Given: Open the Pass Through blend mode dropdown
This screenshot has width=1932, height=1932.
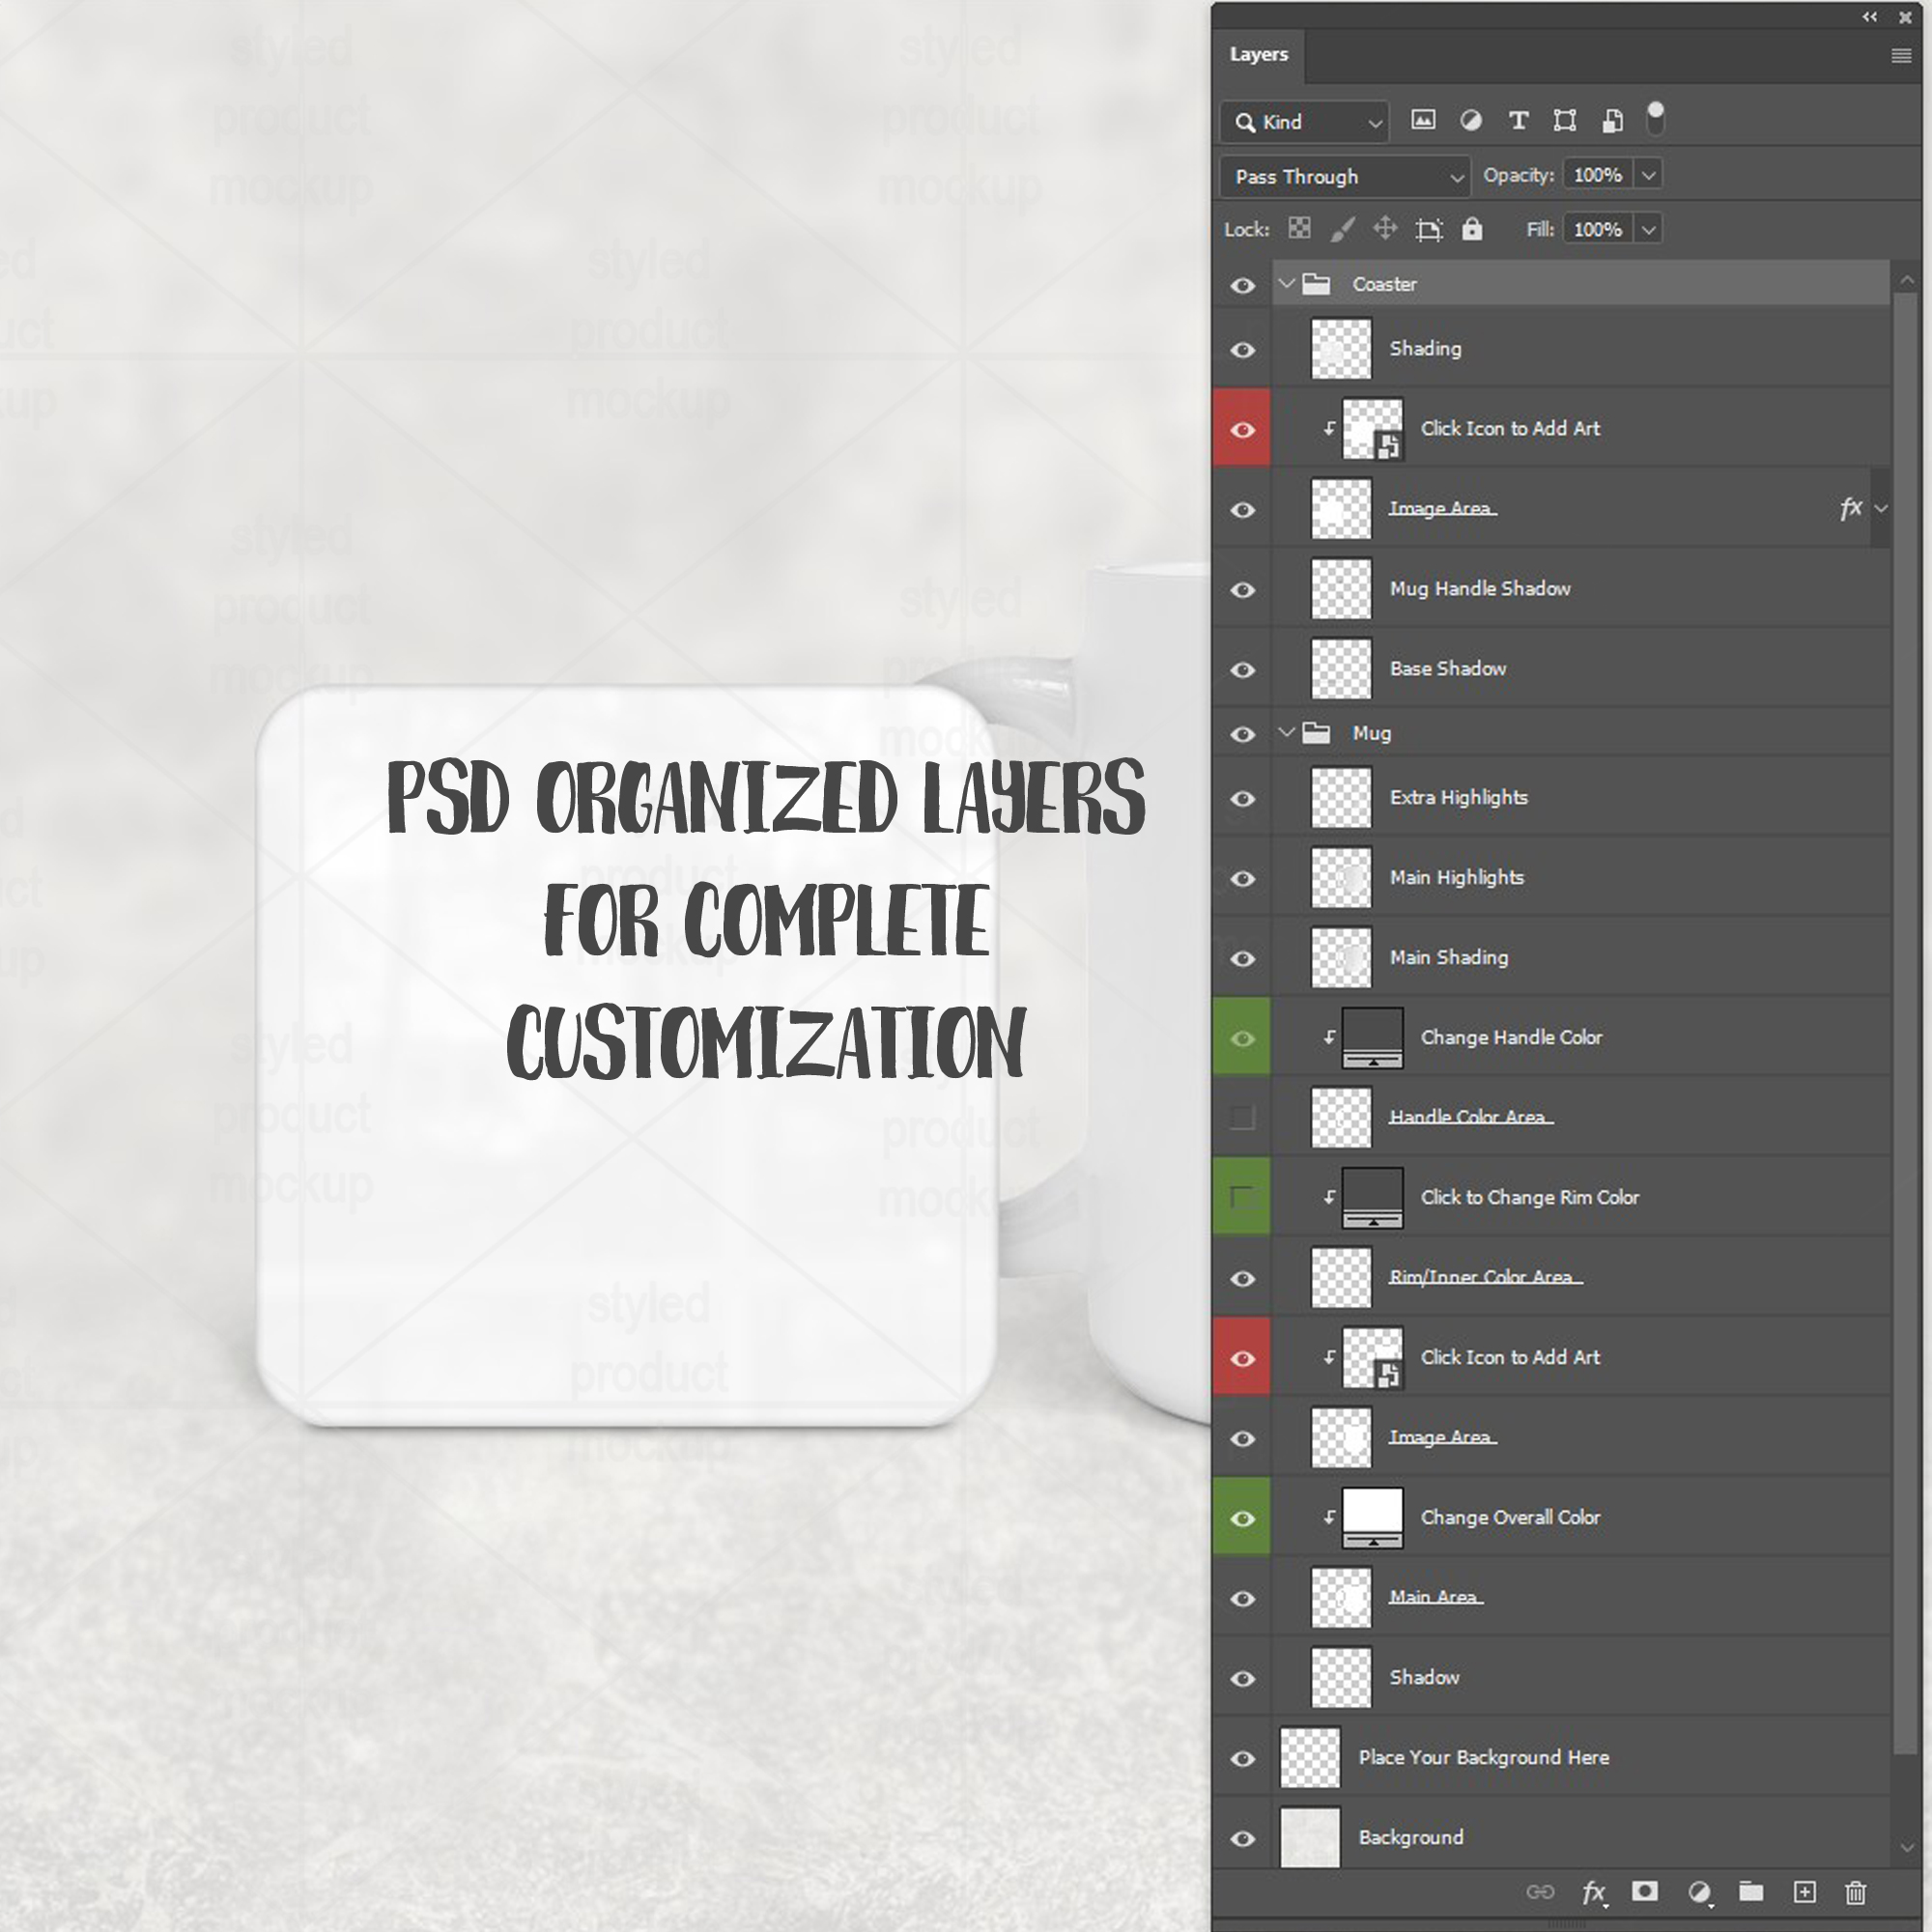Looking at the screenshot, I should [1345, 177].
